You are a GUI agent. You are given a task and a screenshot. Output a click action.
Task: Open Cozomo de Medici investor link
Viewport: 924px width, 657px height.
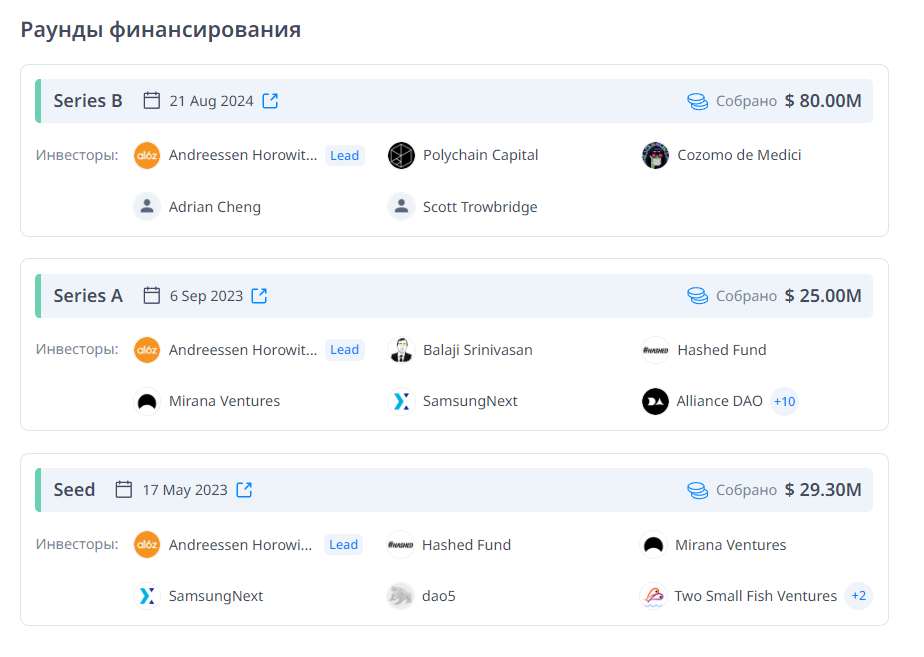pos(739,156)
